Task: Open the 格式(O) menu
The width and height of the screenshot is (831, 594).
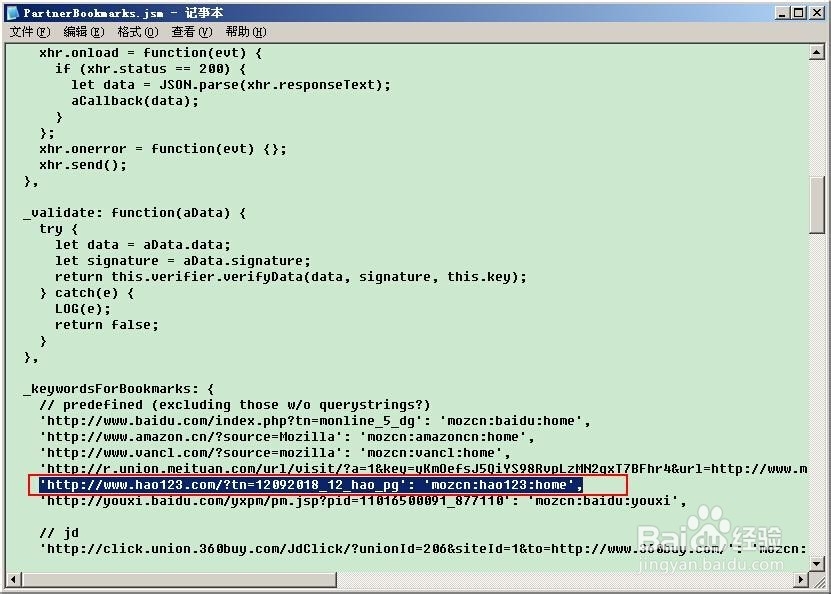Action: click(x=138, y=32)
